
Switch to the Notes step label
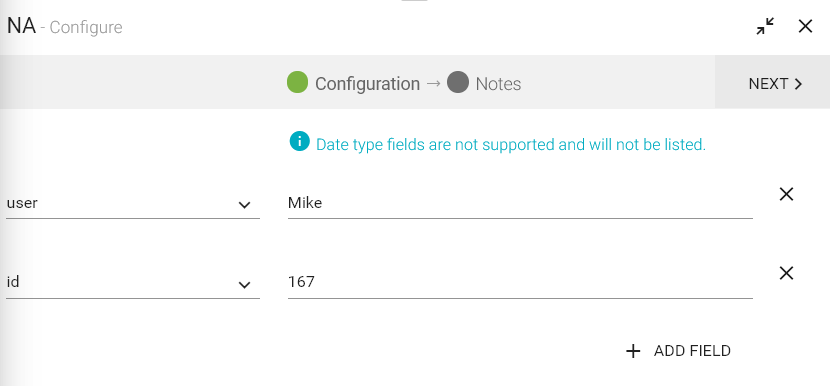(x=498, y=84)
